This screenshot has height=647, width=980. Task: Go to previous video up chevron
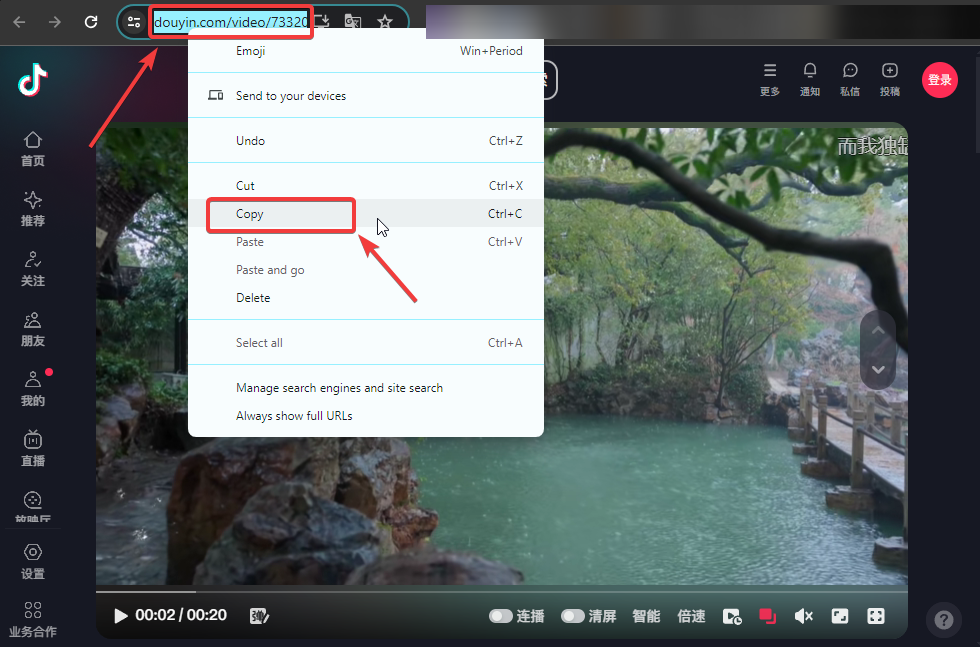878,331
